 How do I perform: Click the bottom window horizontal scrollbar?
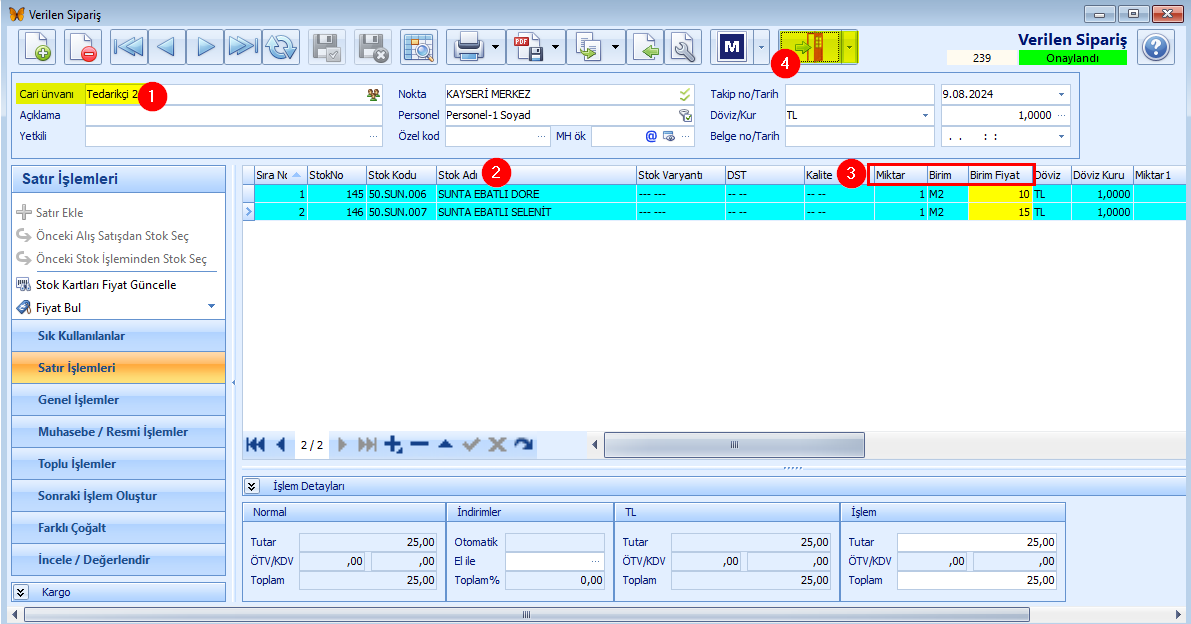pos(526,614)
